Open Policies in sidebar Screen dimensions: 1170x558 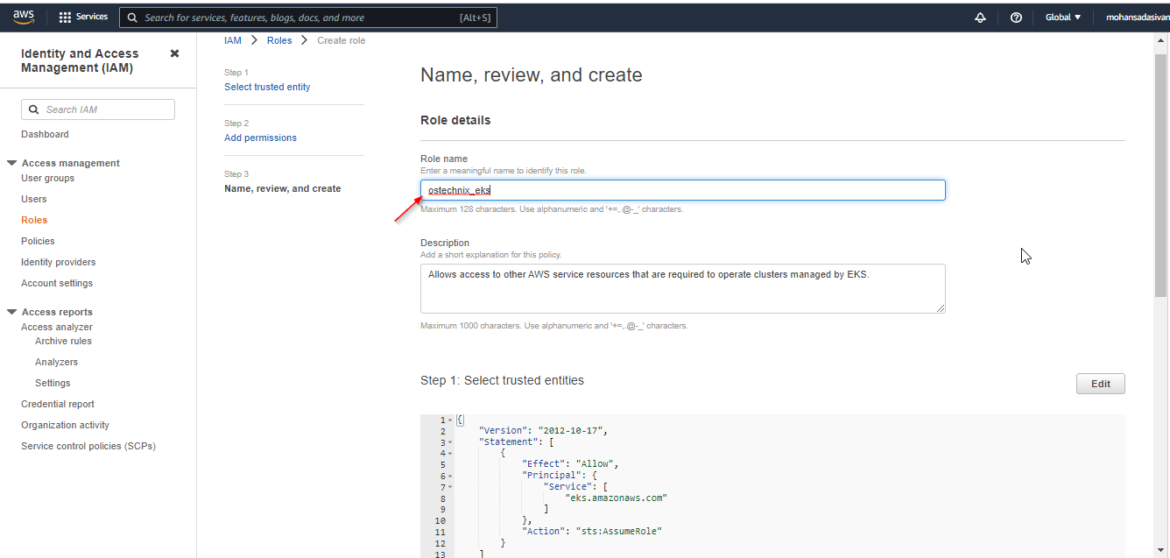(38, 241)
